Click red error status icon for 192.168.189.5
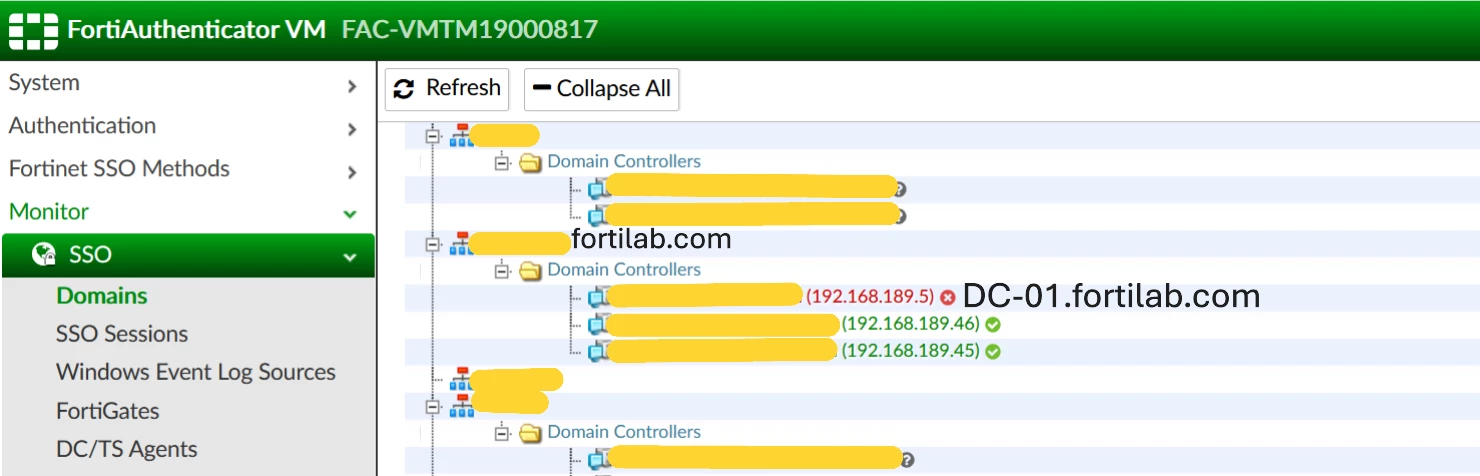1480x476 pixels. click(948, 297)
